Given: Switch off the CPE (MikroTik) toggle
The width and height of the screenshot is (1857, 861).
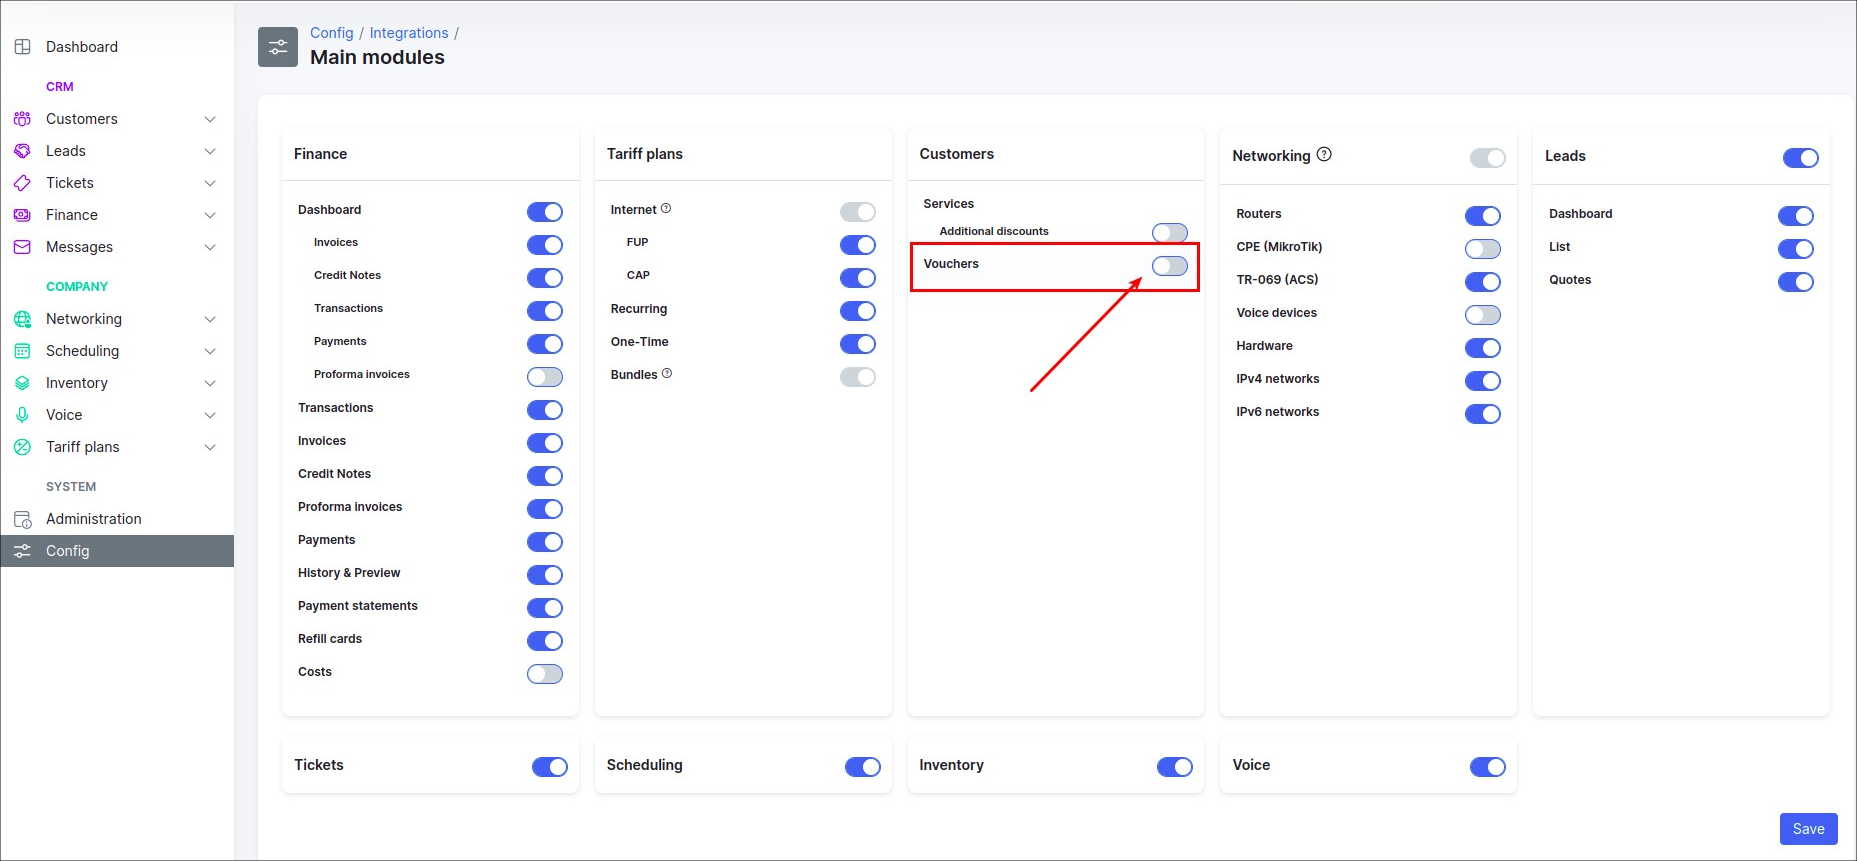Looking at the screenshot, I should tap(1482, 249).
